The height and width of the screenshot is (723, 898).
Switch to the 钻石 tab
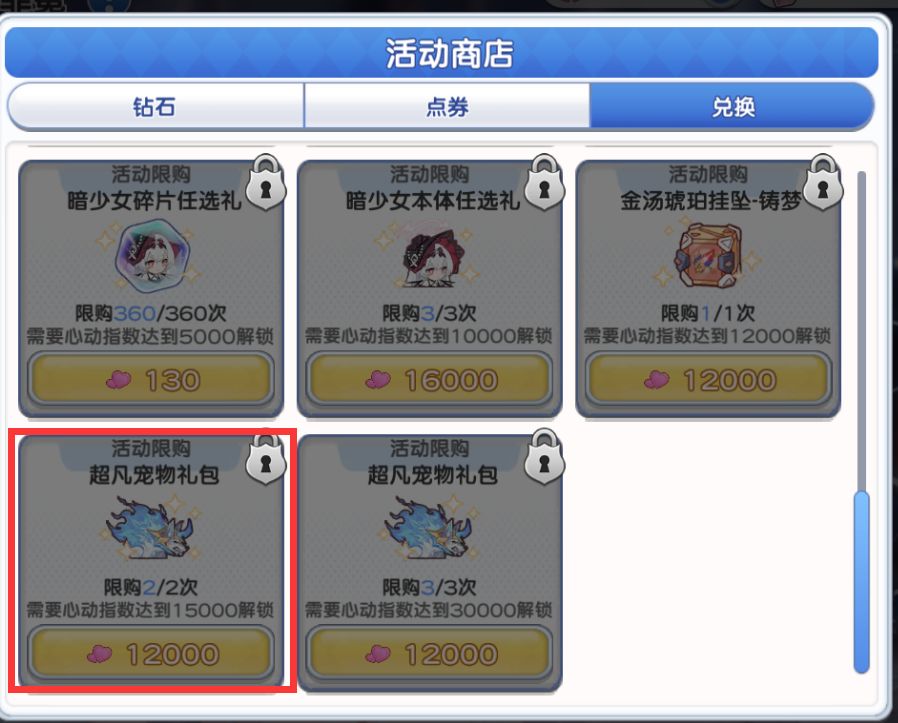tap(155, 107)
